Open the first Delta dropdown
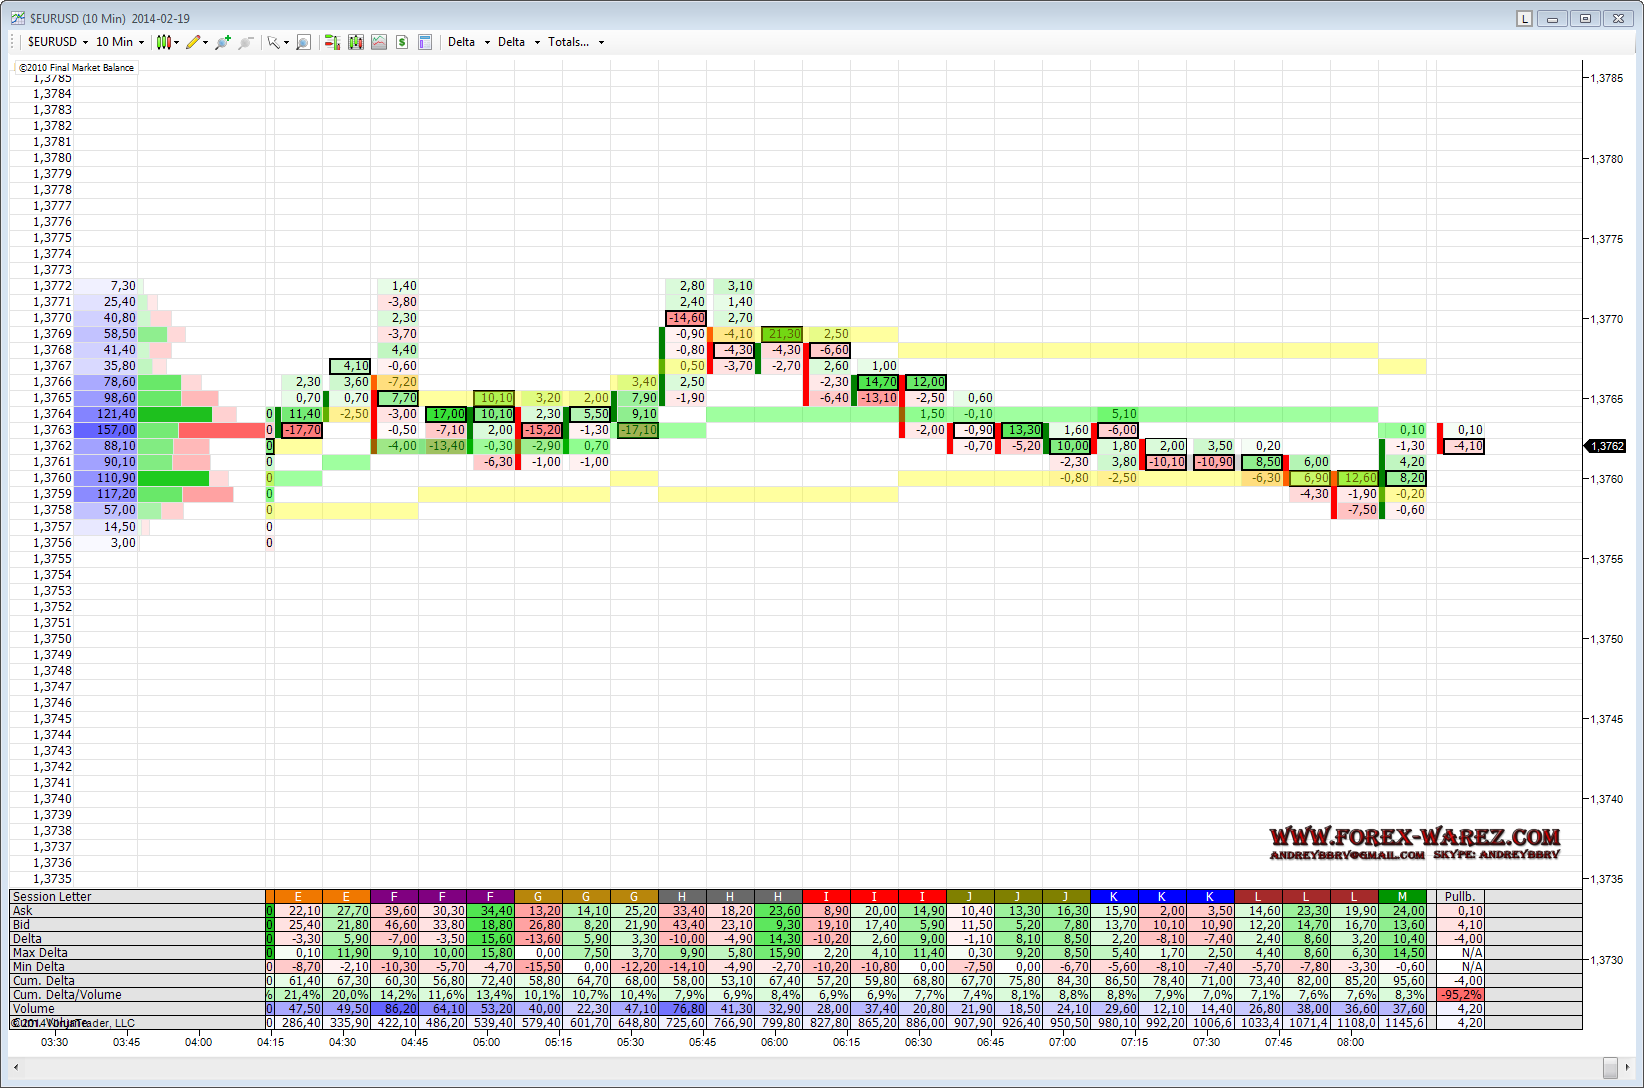This screenshot has width=1644, height=1088. 468,42
